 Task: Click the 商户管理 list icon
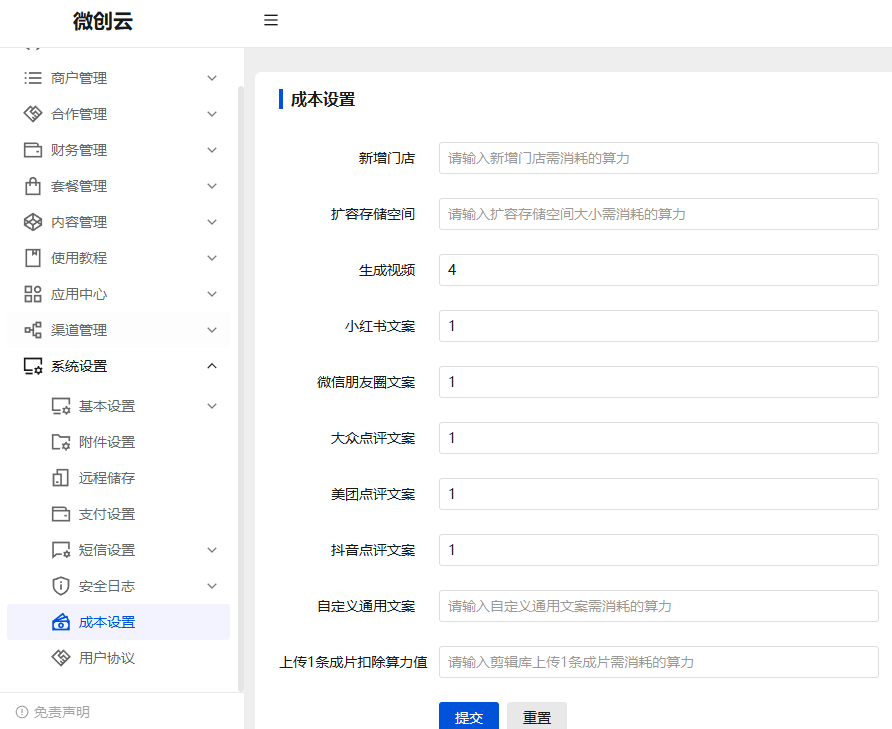point(33,78)
